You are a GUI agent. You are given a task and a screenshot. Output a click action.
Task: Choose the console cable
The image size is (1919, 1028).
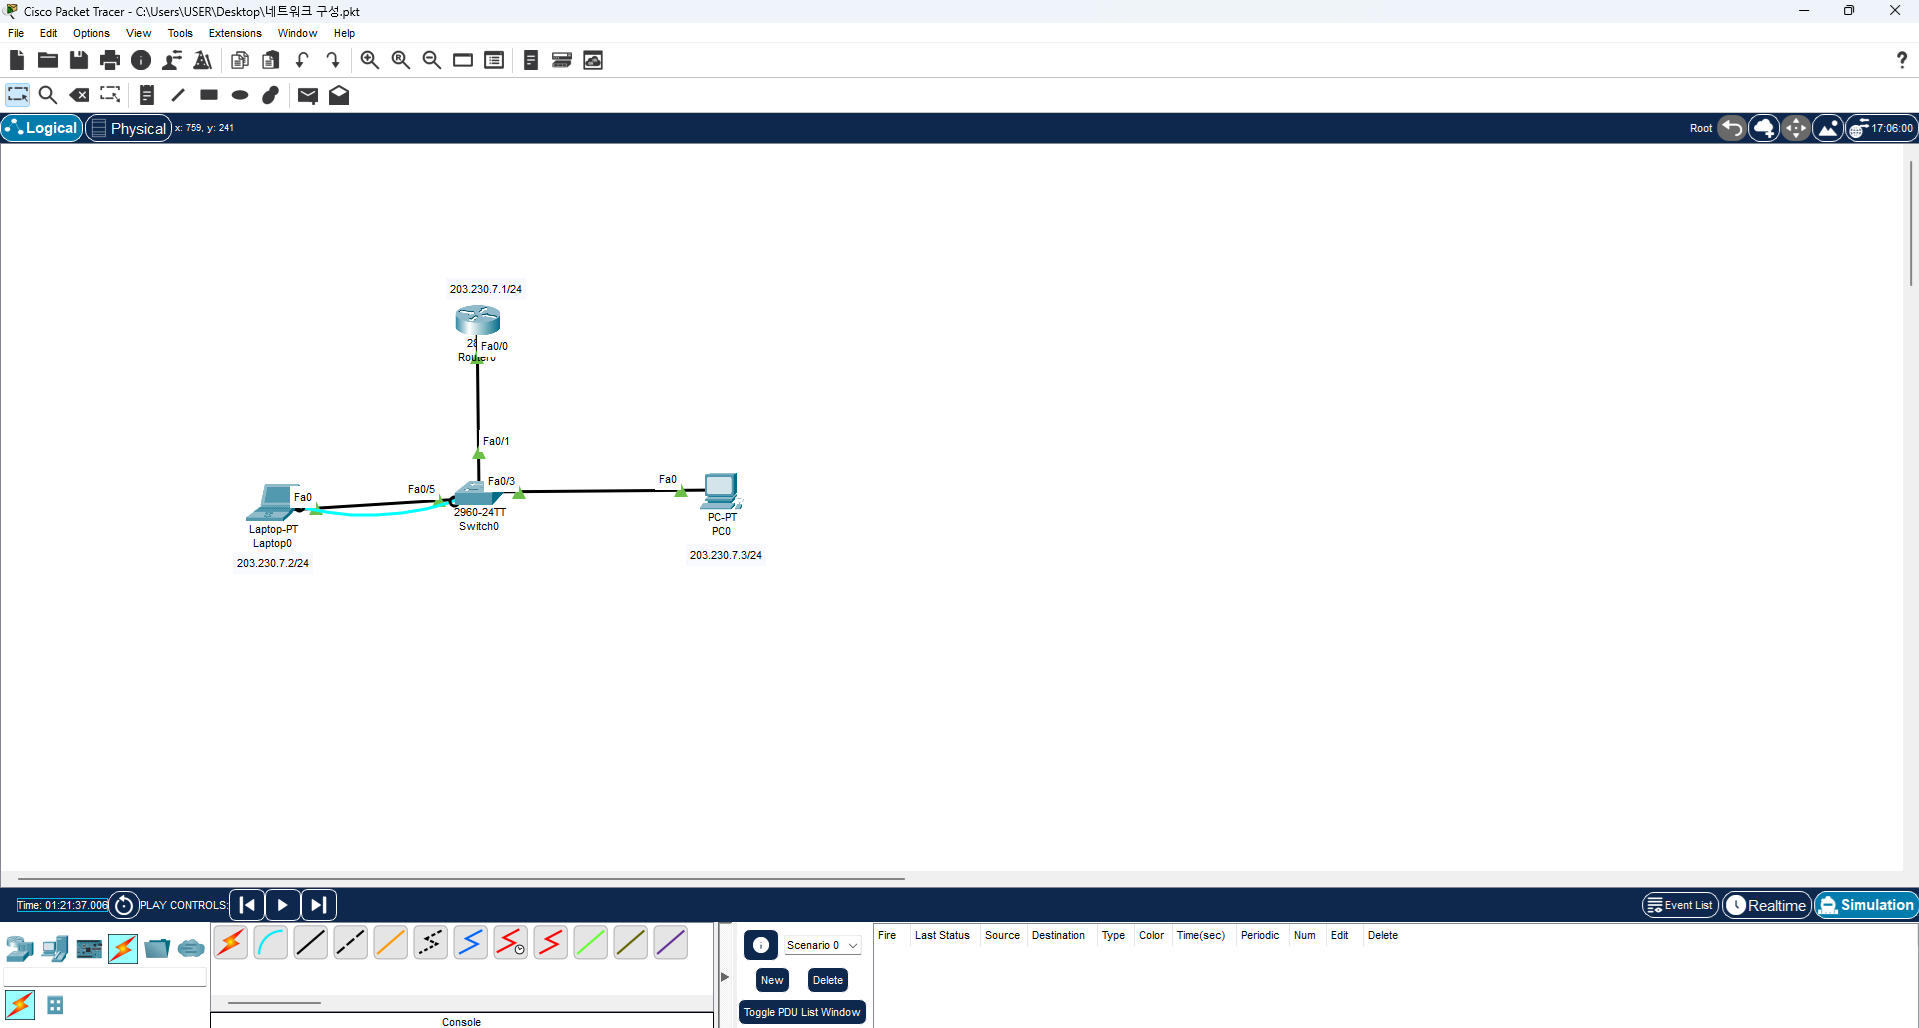pos(271,942)
